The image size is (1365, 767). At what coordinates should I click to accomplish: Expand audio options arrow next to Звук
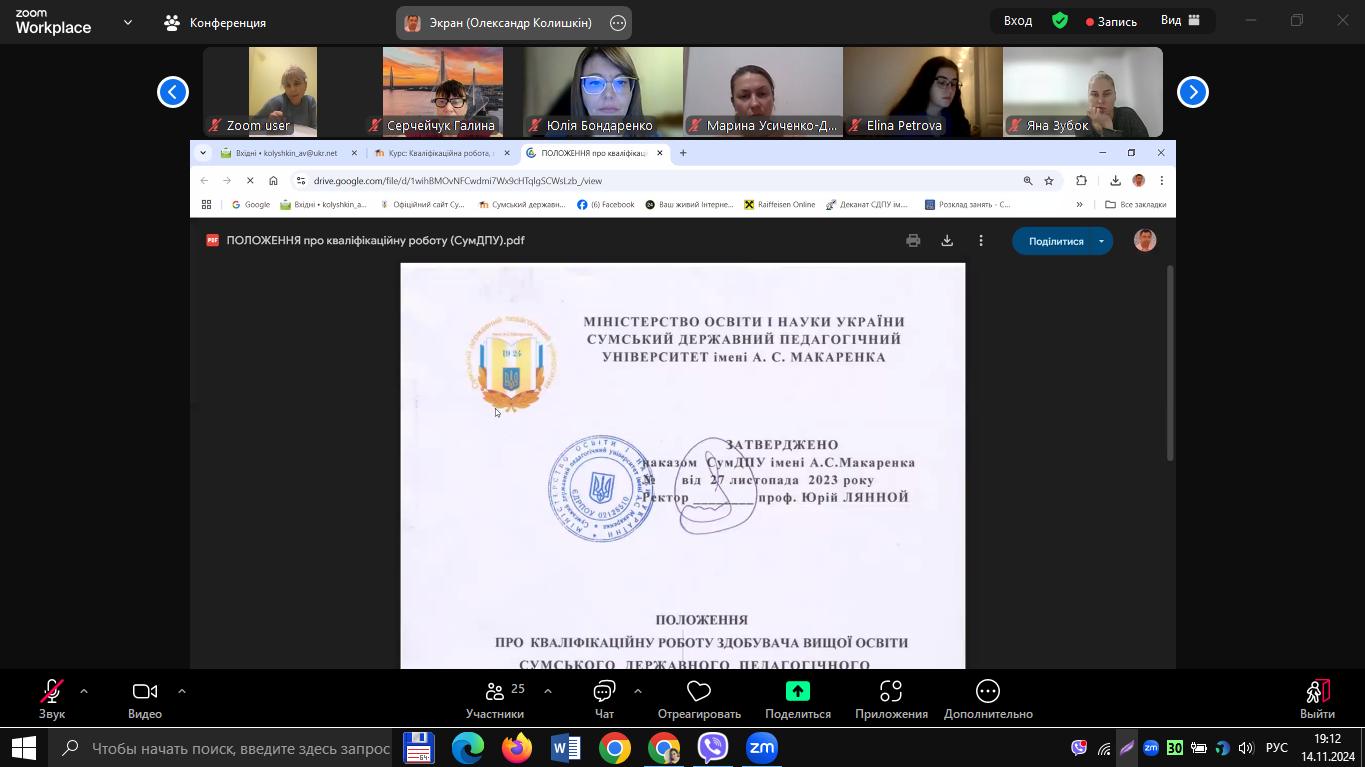[84, 691]
